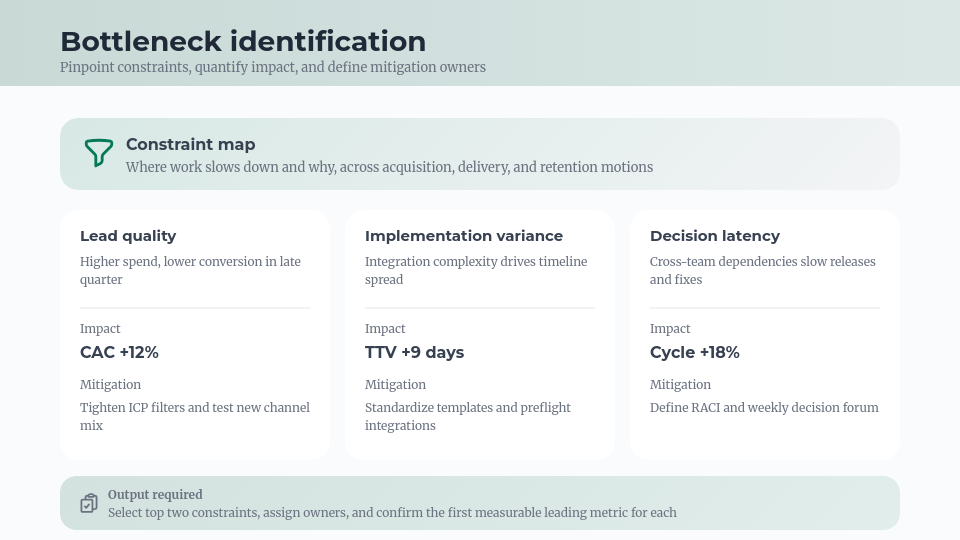
Task: Click the Decision latency card heading
Action: tap(714, 236)
